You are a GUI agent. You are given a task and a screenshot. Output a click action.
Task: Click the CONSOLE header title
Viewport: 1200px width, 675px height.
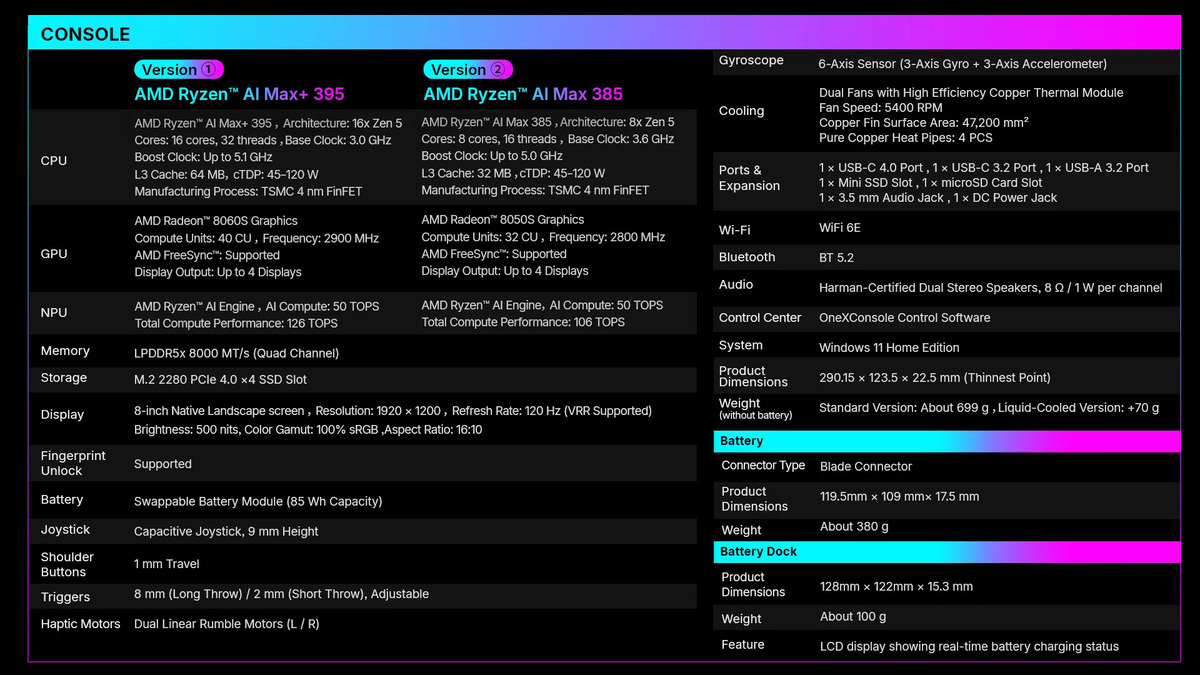click(85, 34)
